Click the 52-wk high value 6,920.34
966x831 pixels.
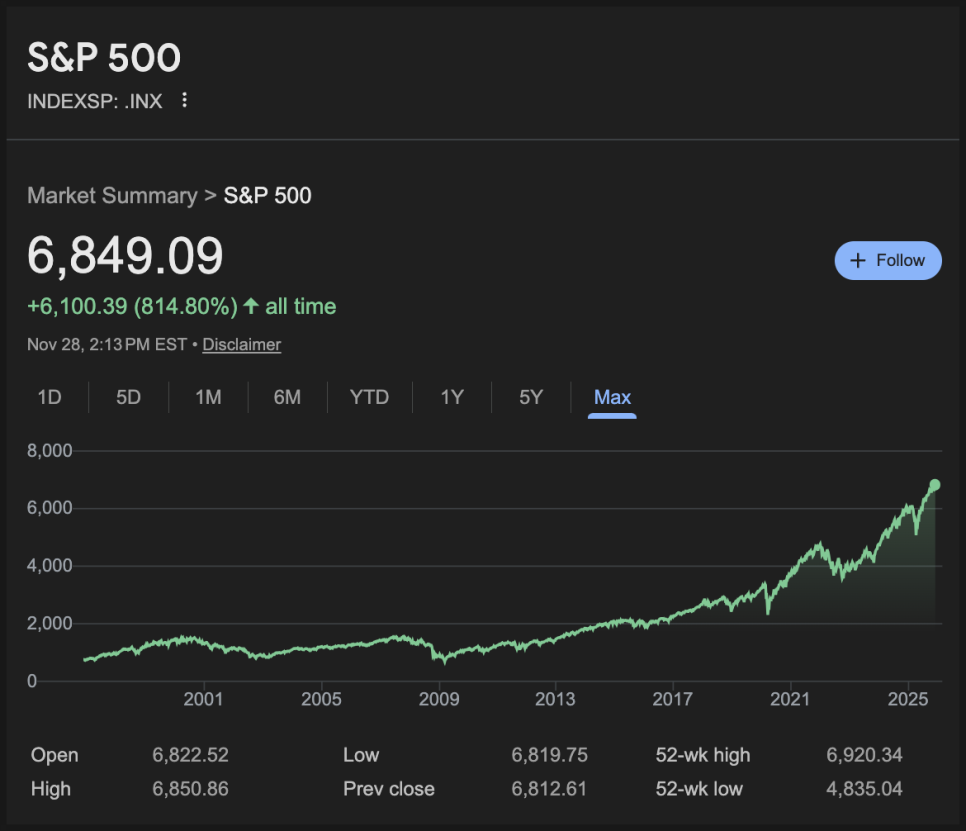864,755
